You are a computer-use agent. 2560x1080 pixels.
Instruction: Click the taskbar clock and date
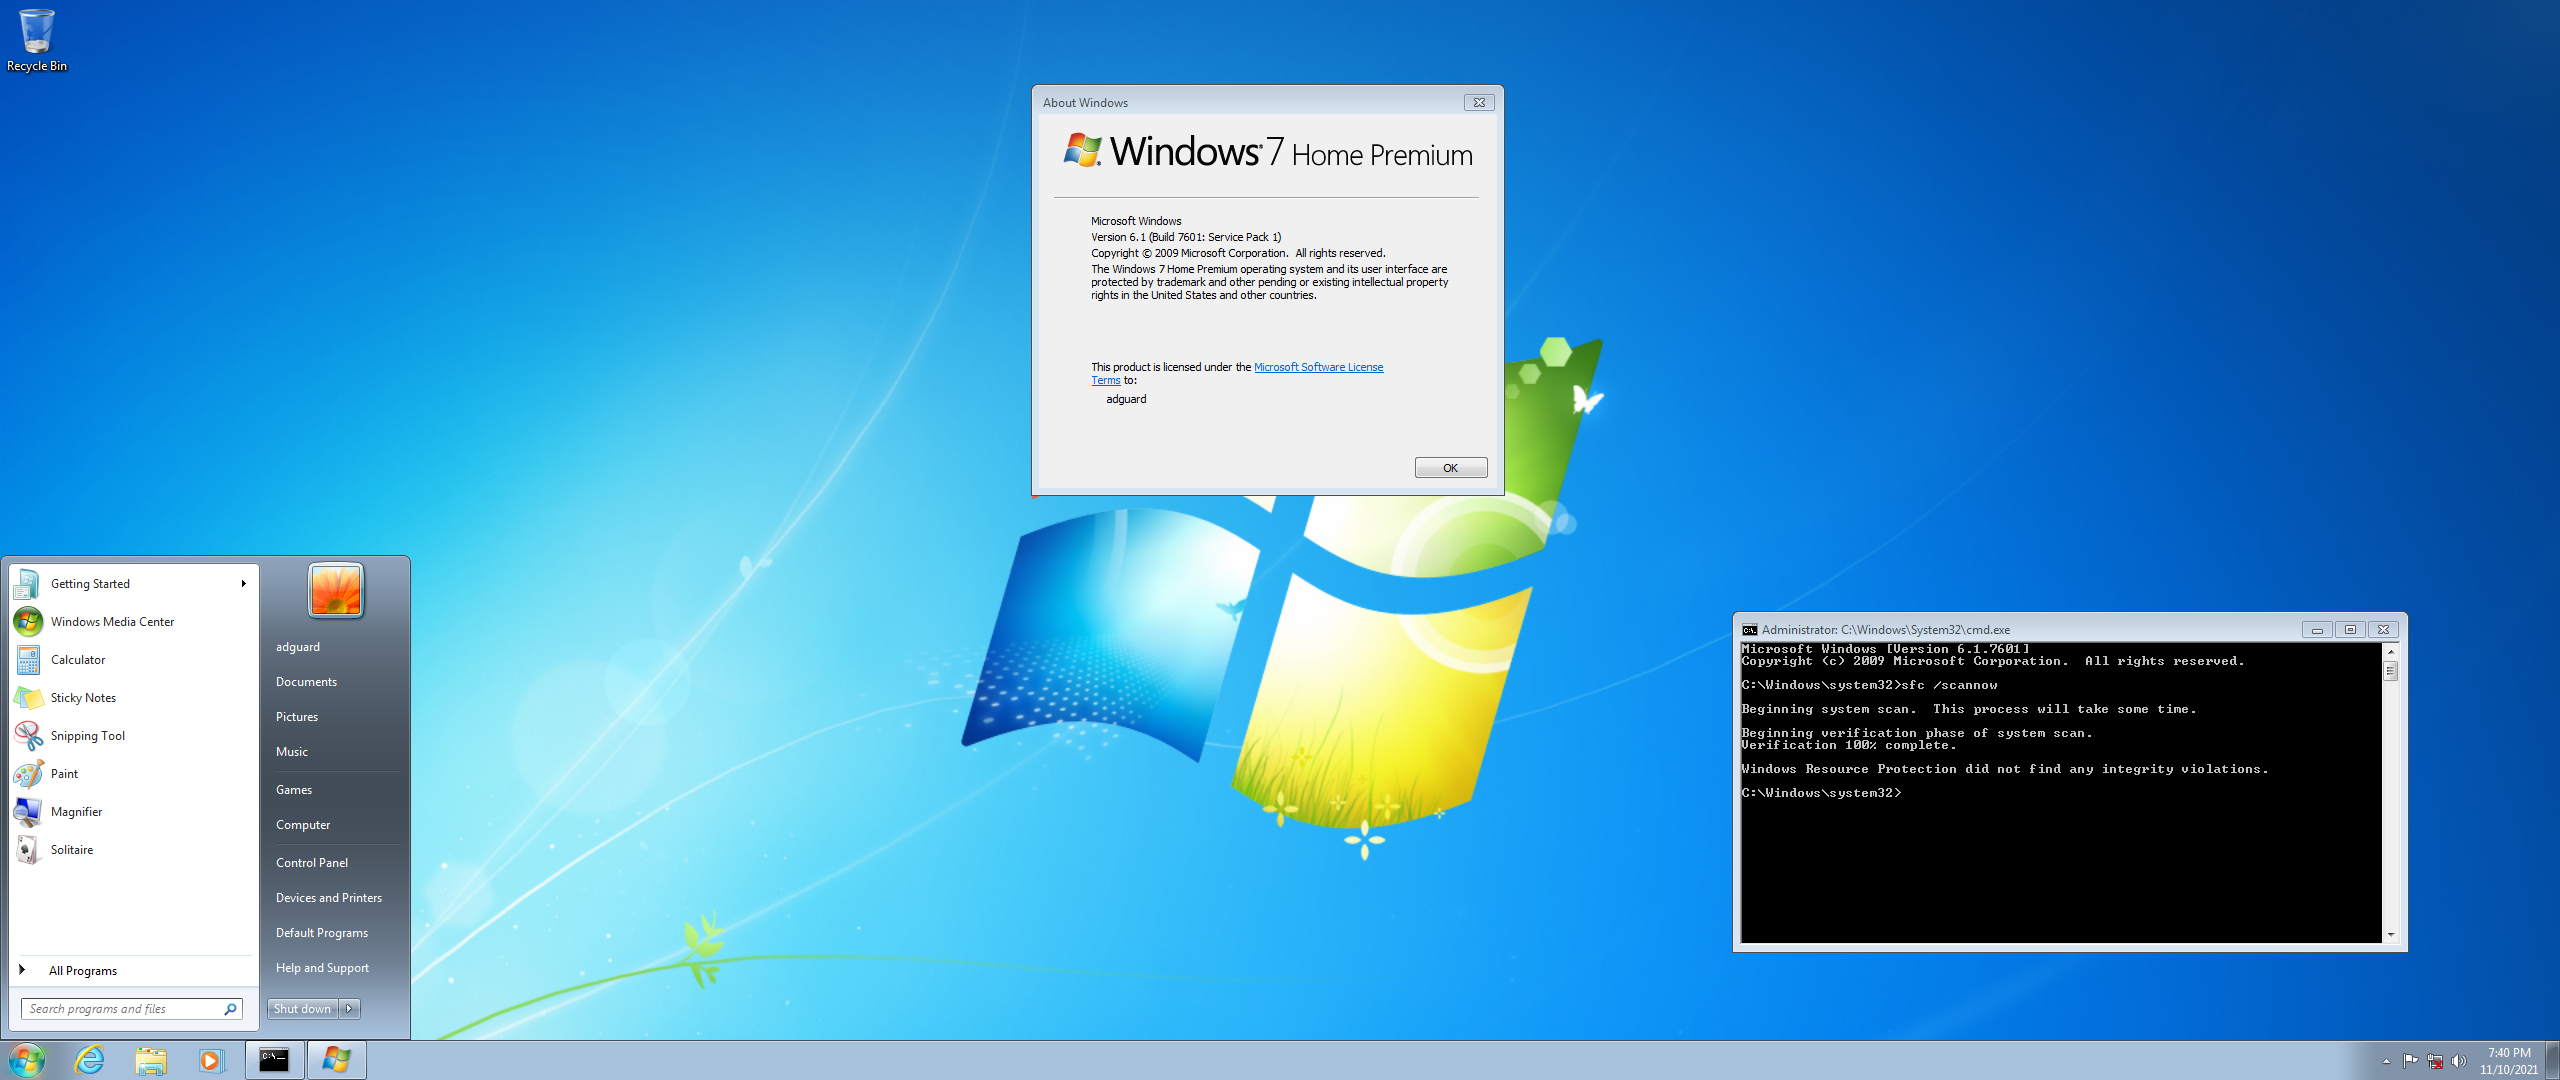2508,1061
